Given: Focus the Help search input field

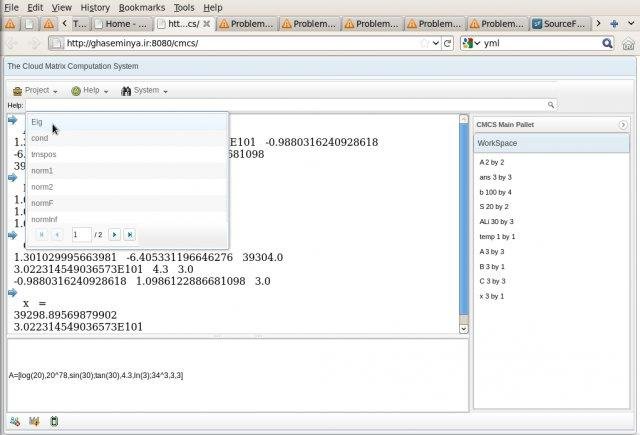Looking at the screenshot, I should 286,105.
